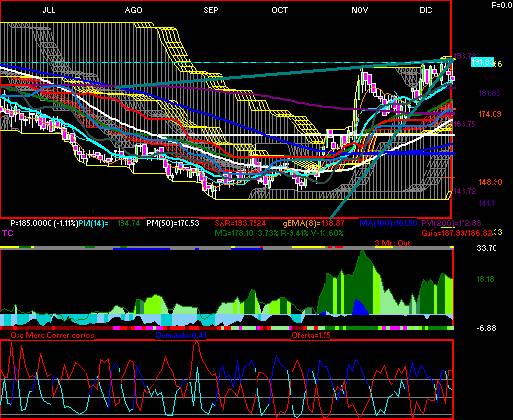Click the purple TC label
The width and height of the screenshot is (513, 420).
click(8, 233)
